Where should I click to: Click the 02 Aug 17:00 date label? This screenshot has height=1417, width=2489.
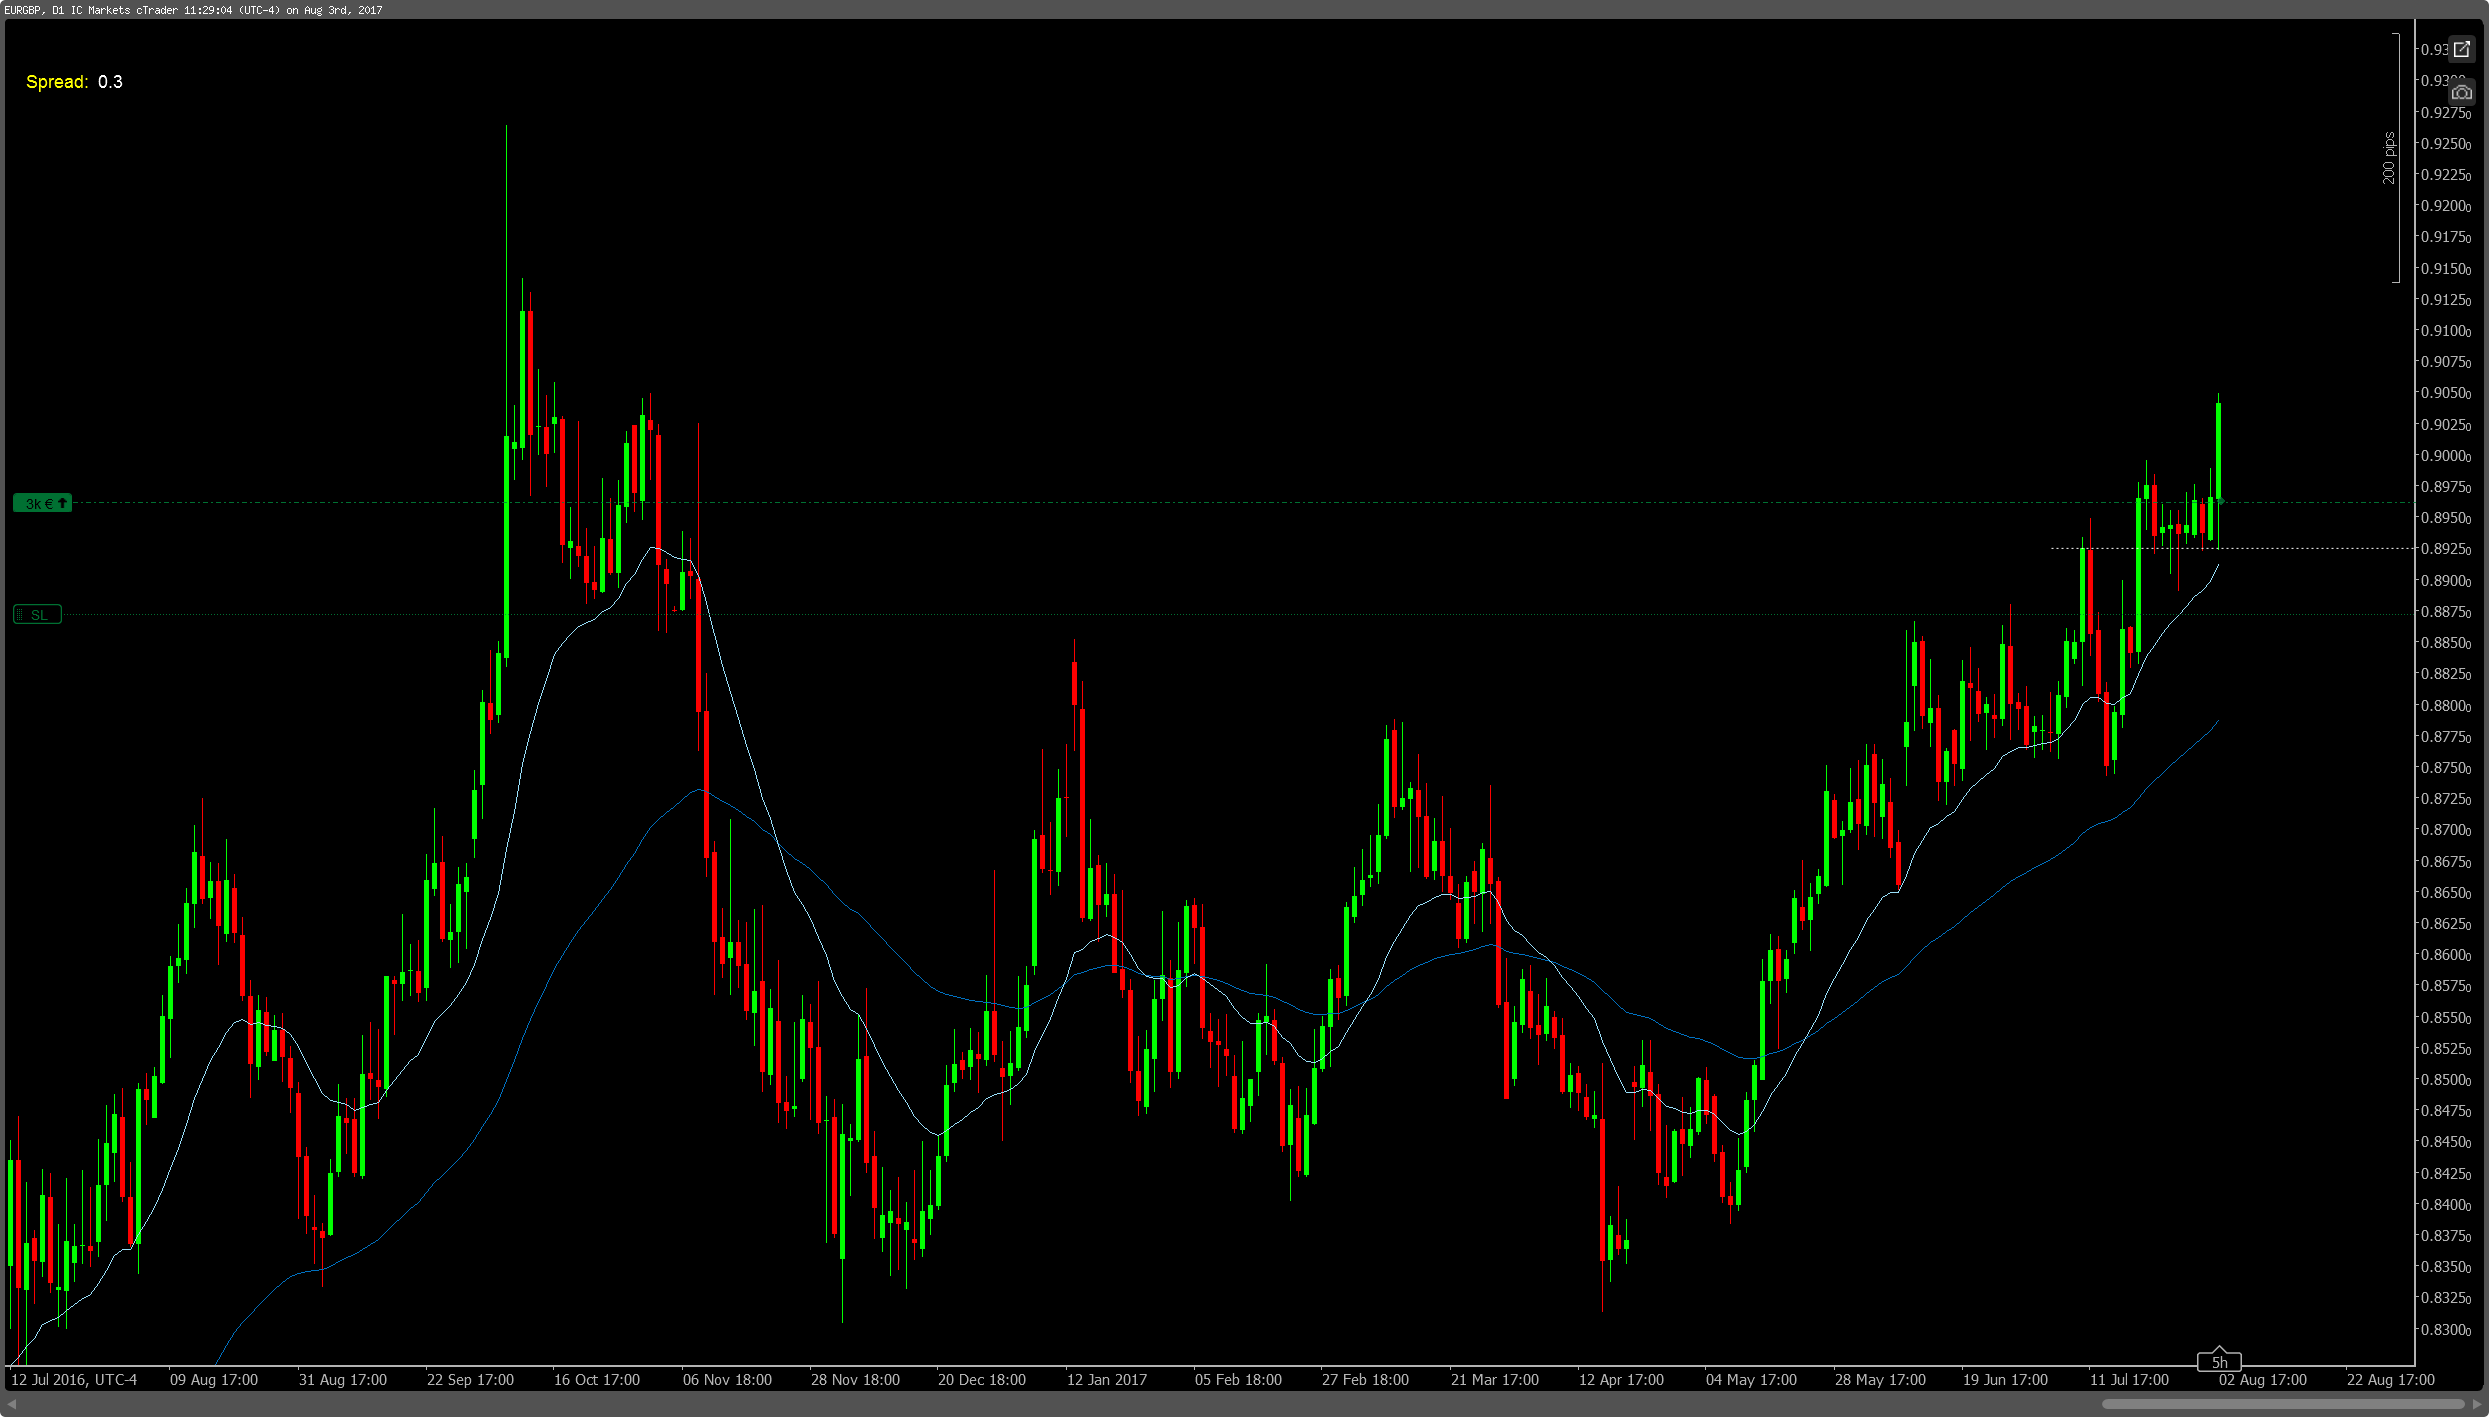(x=2261, y=1380)
